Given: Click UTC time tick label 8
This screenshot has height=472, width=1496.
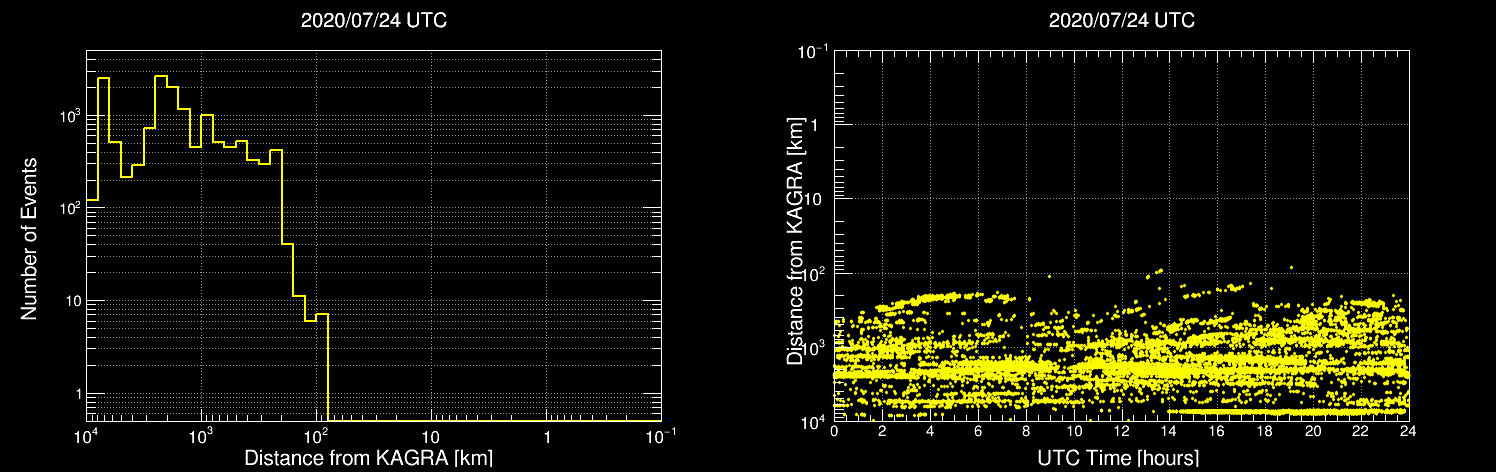Looking at the screenshot, I should click(x=1026, y=431).
